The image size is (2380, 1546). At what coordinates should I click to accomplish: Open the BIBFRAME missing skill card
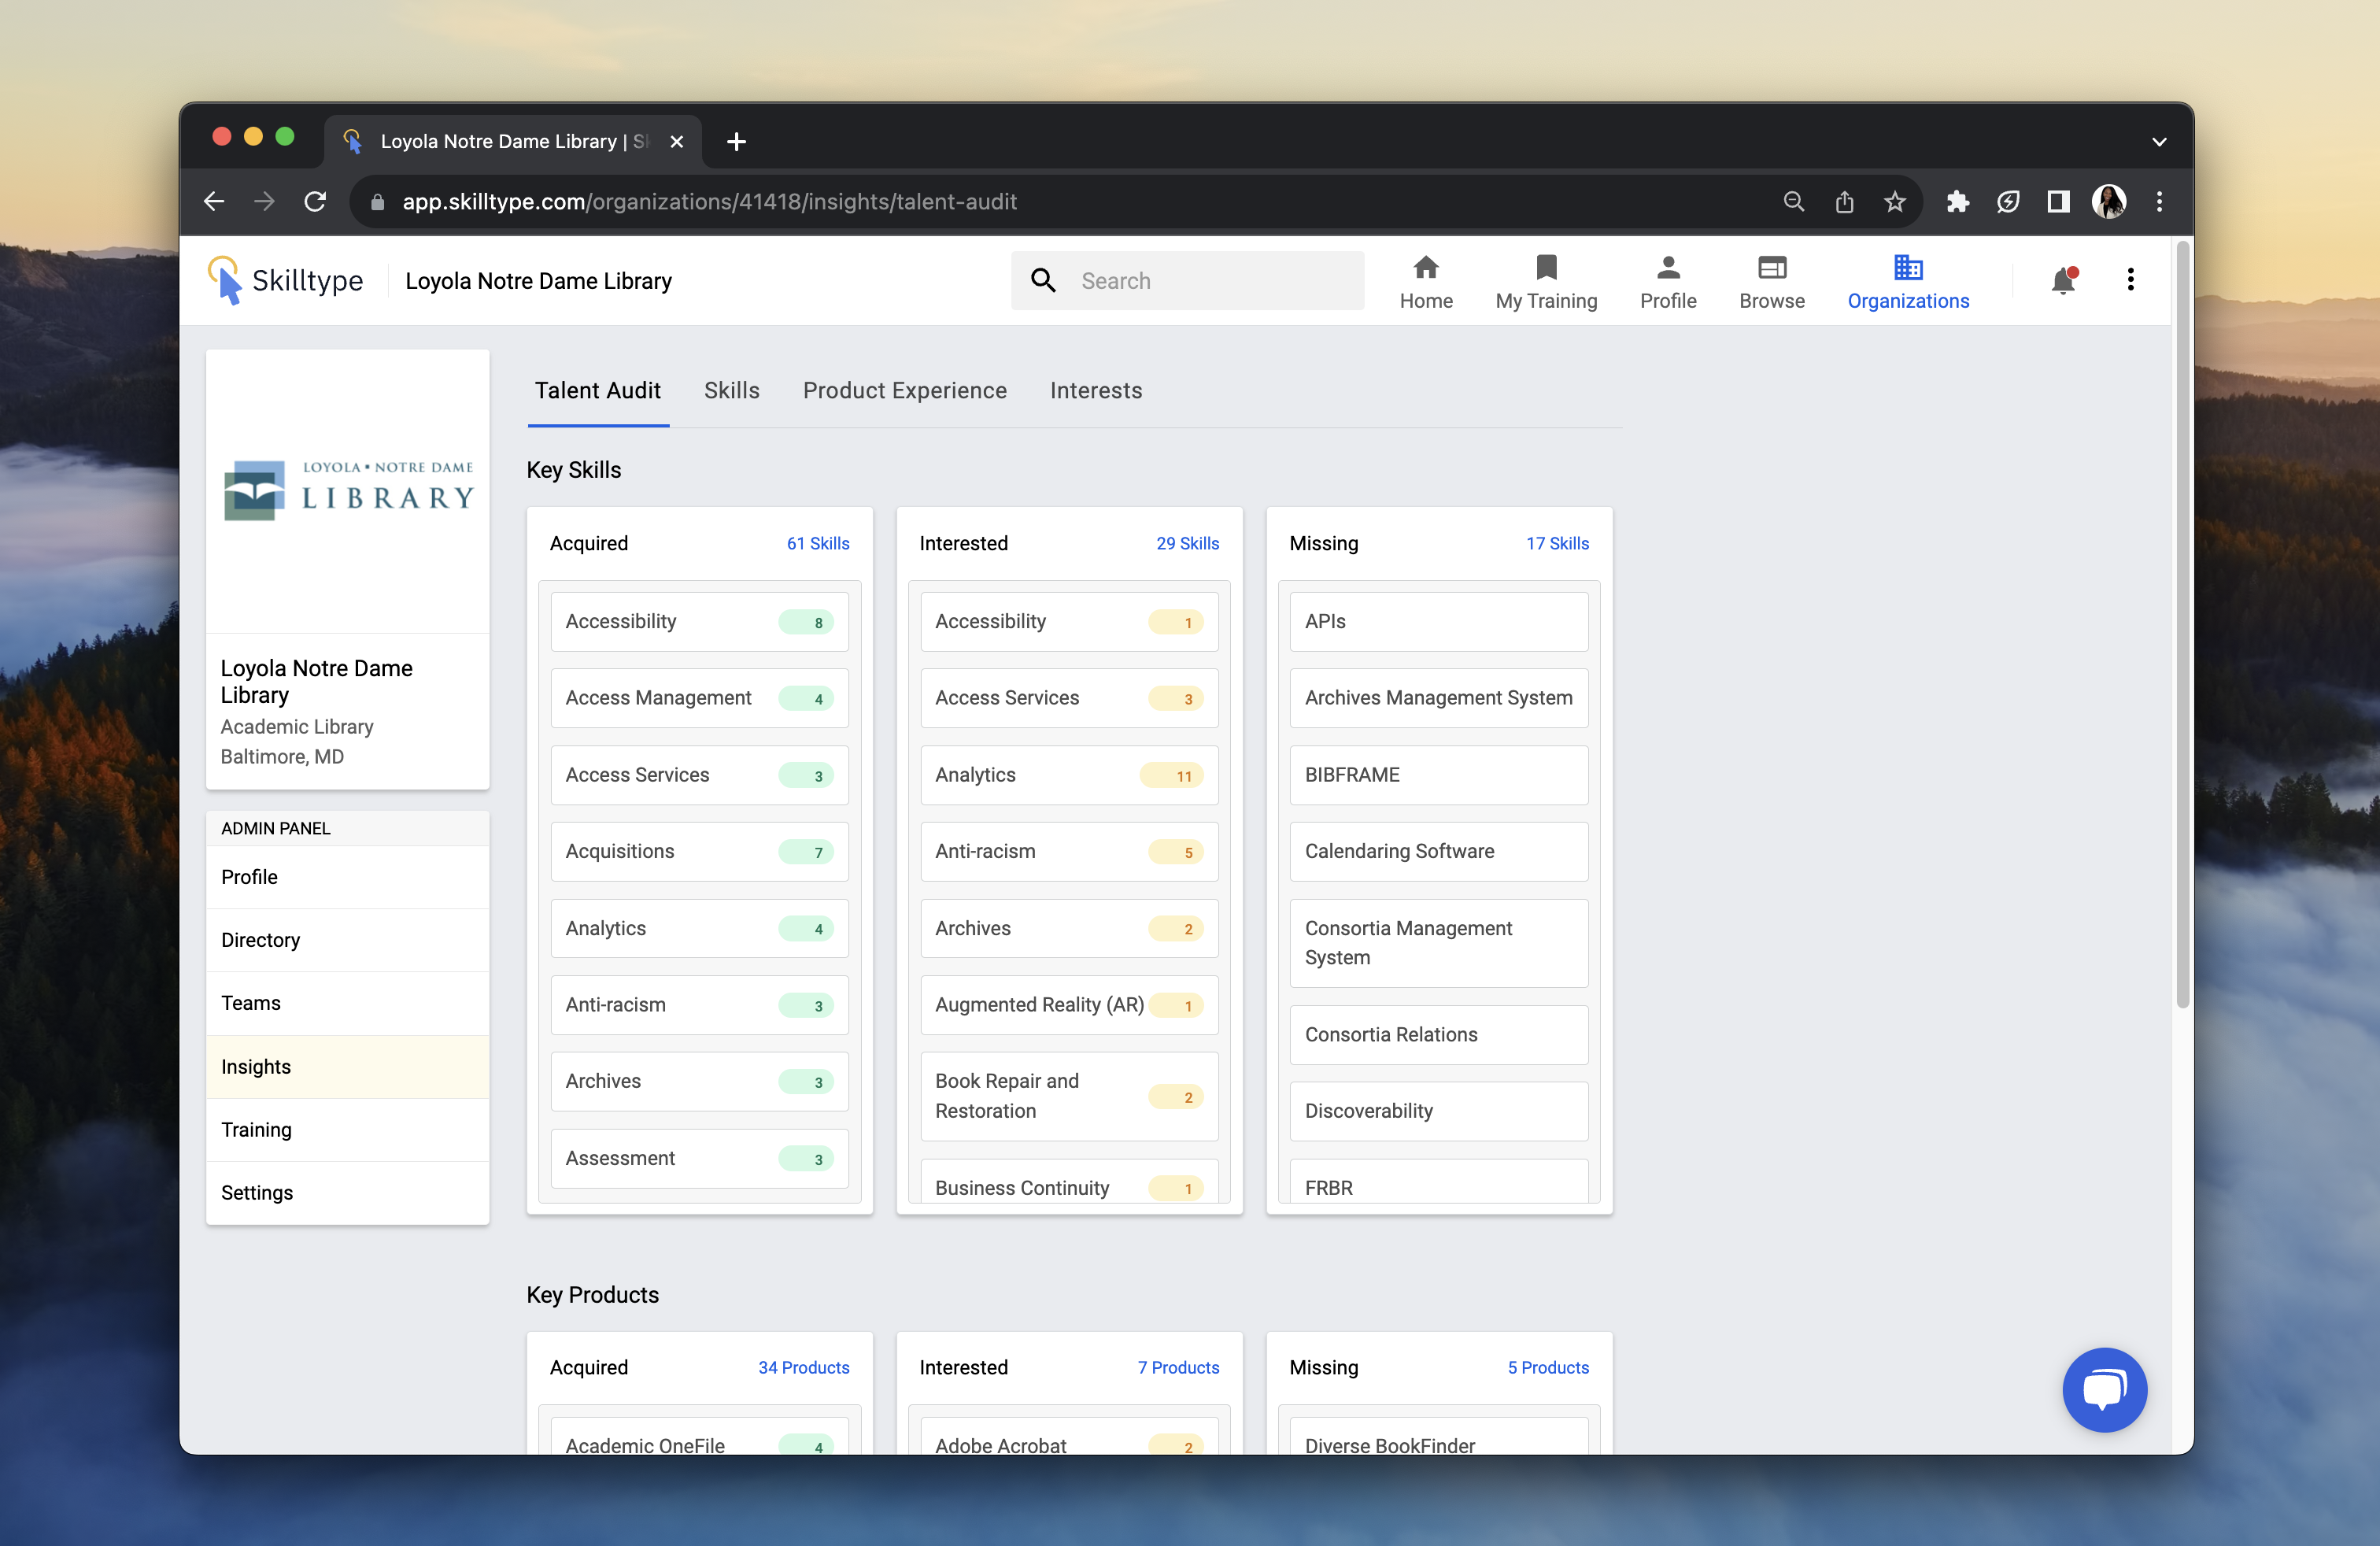(1437, 775)
